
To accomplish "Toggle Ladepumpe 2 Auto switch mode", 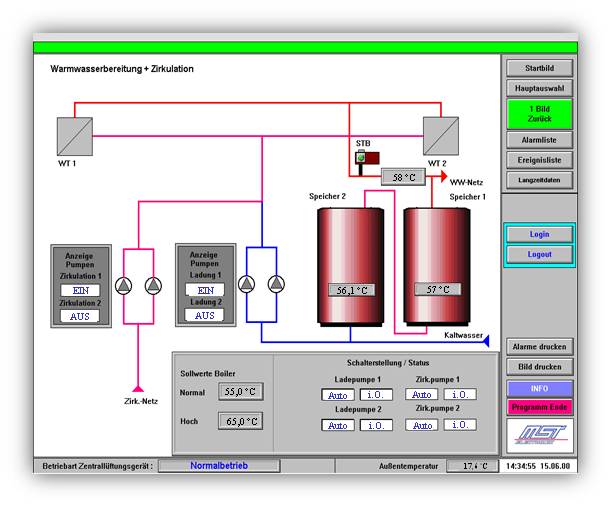I will tap(338, 425).
